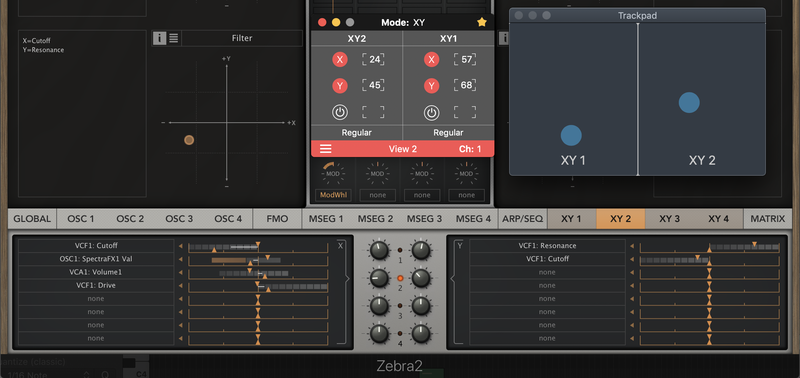Click the right knob in row 2
Image resolution: width=800 pixels, height=378 pixels.
click(x=421, y=278)
